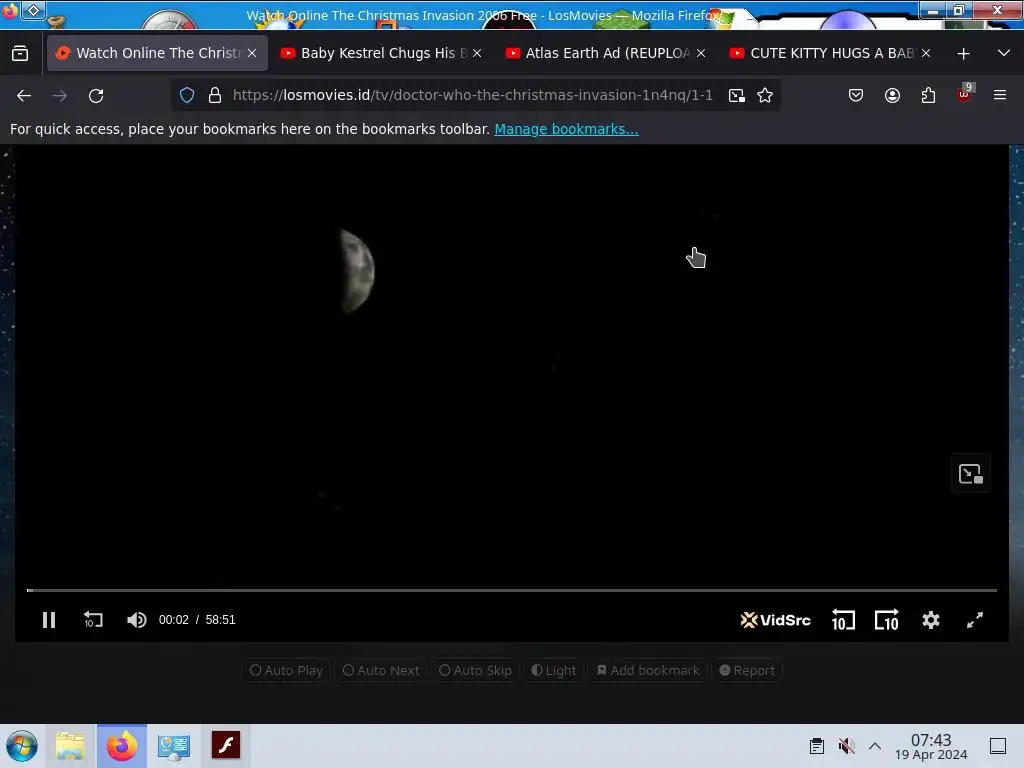Screen dimensions: 1024x768
Task: Open player settings gear
Action: [x=931, y=620]
